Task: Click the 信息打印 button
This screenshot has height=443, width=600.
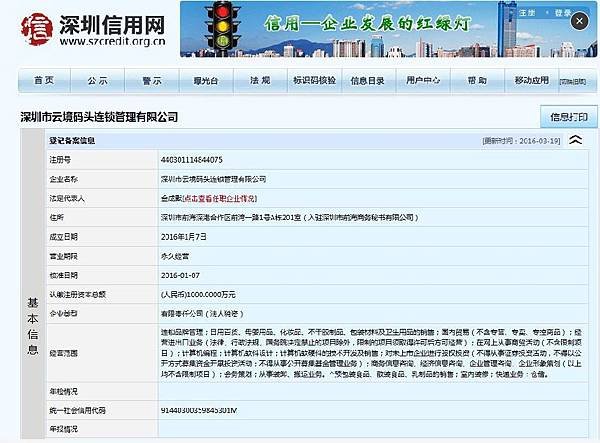Action: click(569, 117)
